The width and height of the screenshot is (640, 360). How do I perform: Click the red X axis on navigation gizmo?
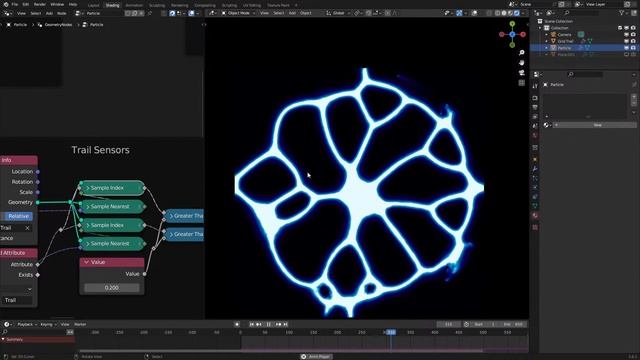pyautogui.click(x=523, y=35)
